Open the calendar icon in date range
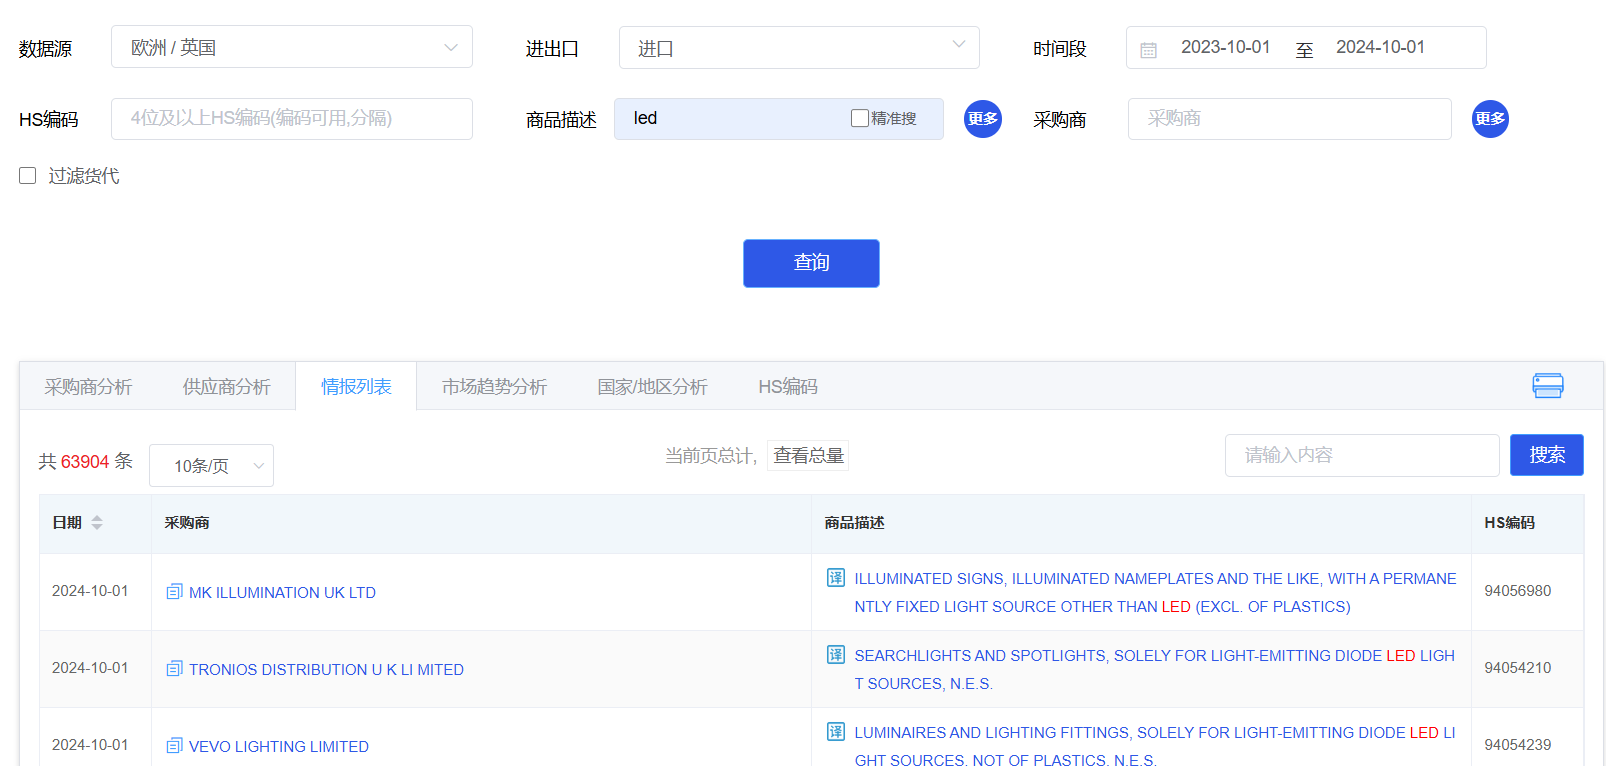Image resolution: width=1606 pixels, height=766 pixels. [x=1148, y=49]
